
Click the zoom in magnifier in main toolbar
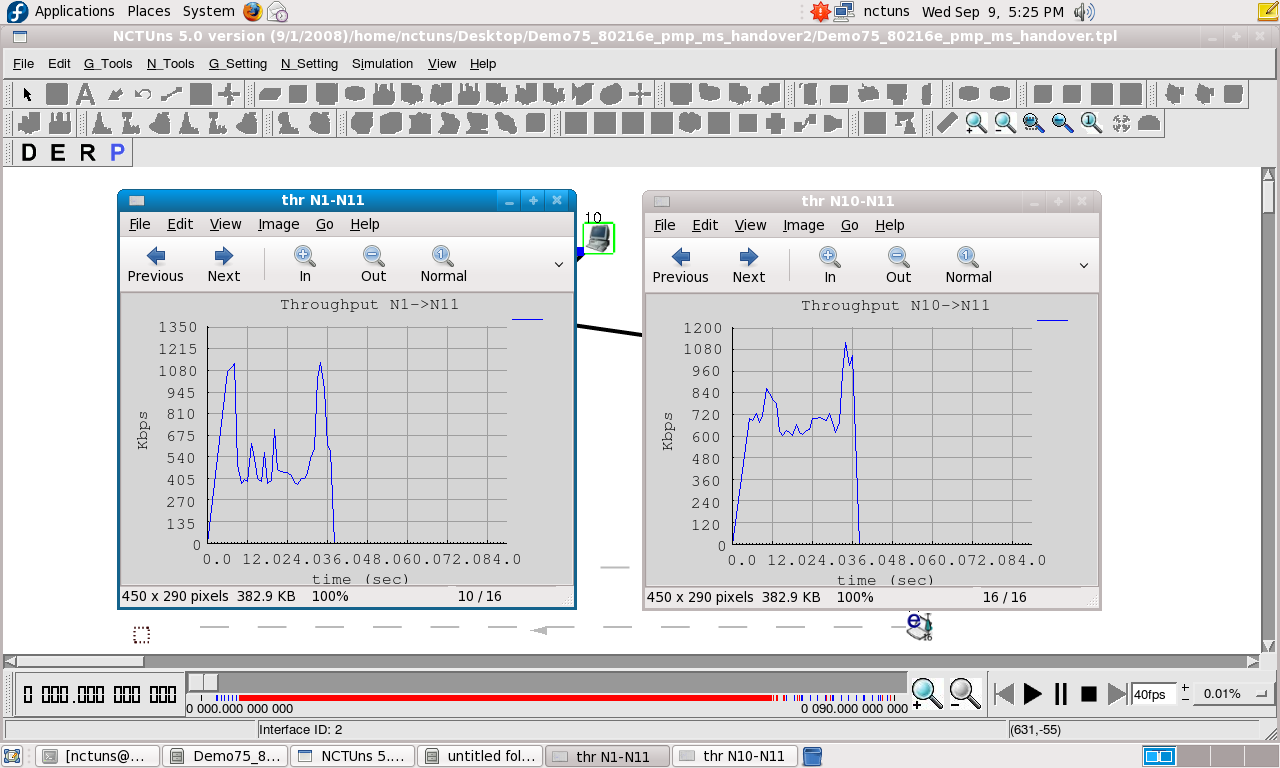click(976, 123)
